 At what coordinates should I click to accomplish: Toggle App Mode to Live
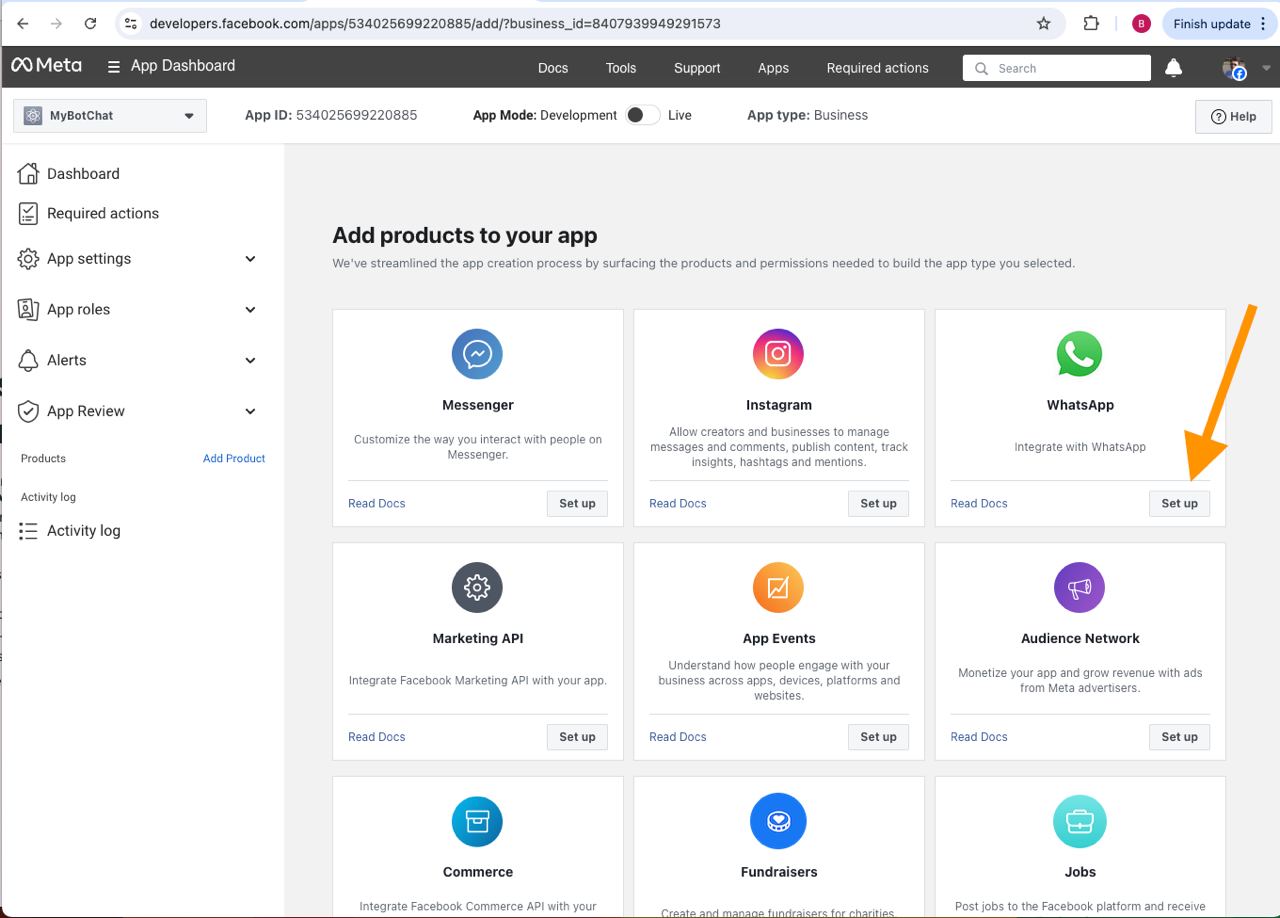(x=642, y=115)
